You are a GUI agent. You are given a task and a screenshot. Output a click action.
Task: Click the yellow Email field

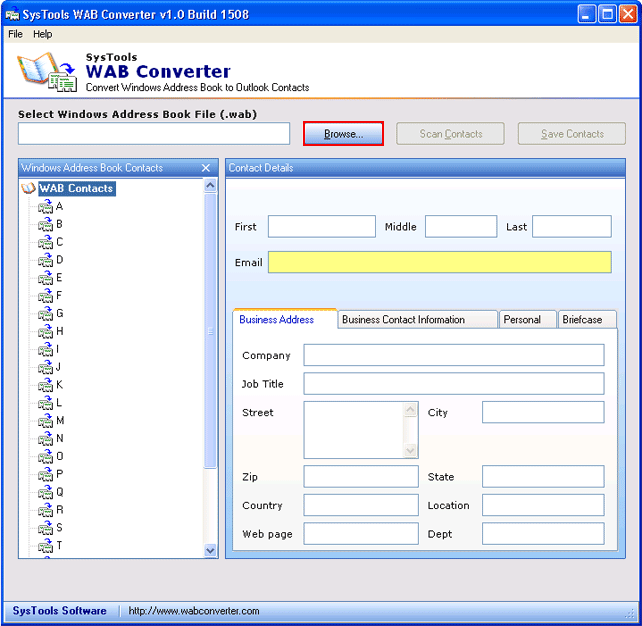point(440,262)
